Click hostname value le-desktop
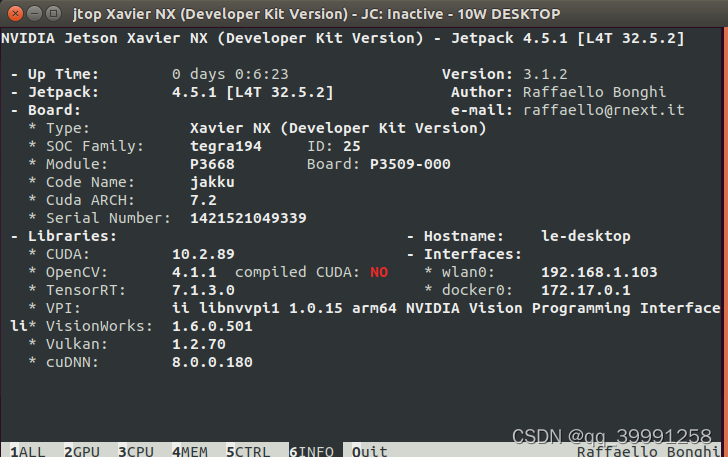This screenshot has width=728, height=457. click(x=586, y=236)
